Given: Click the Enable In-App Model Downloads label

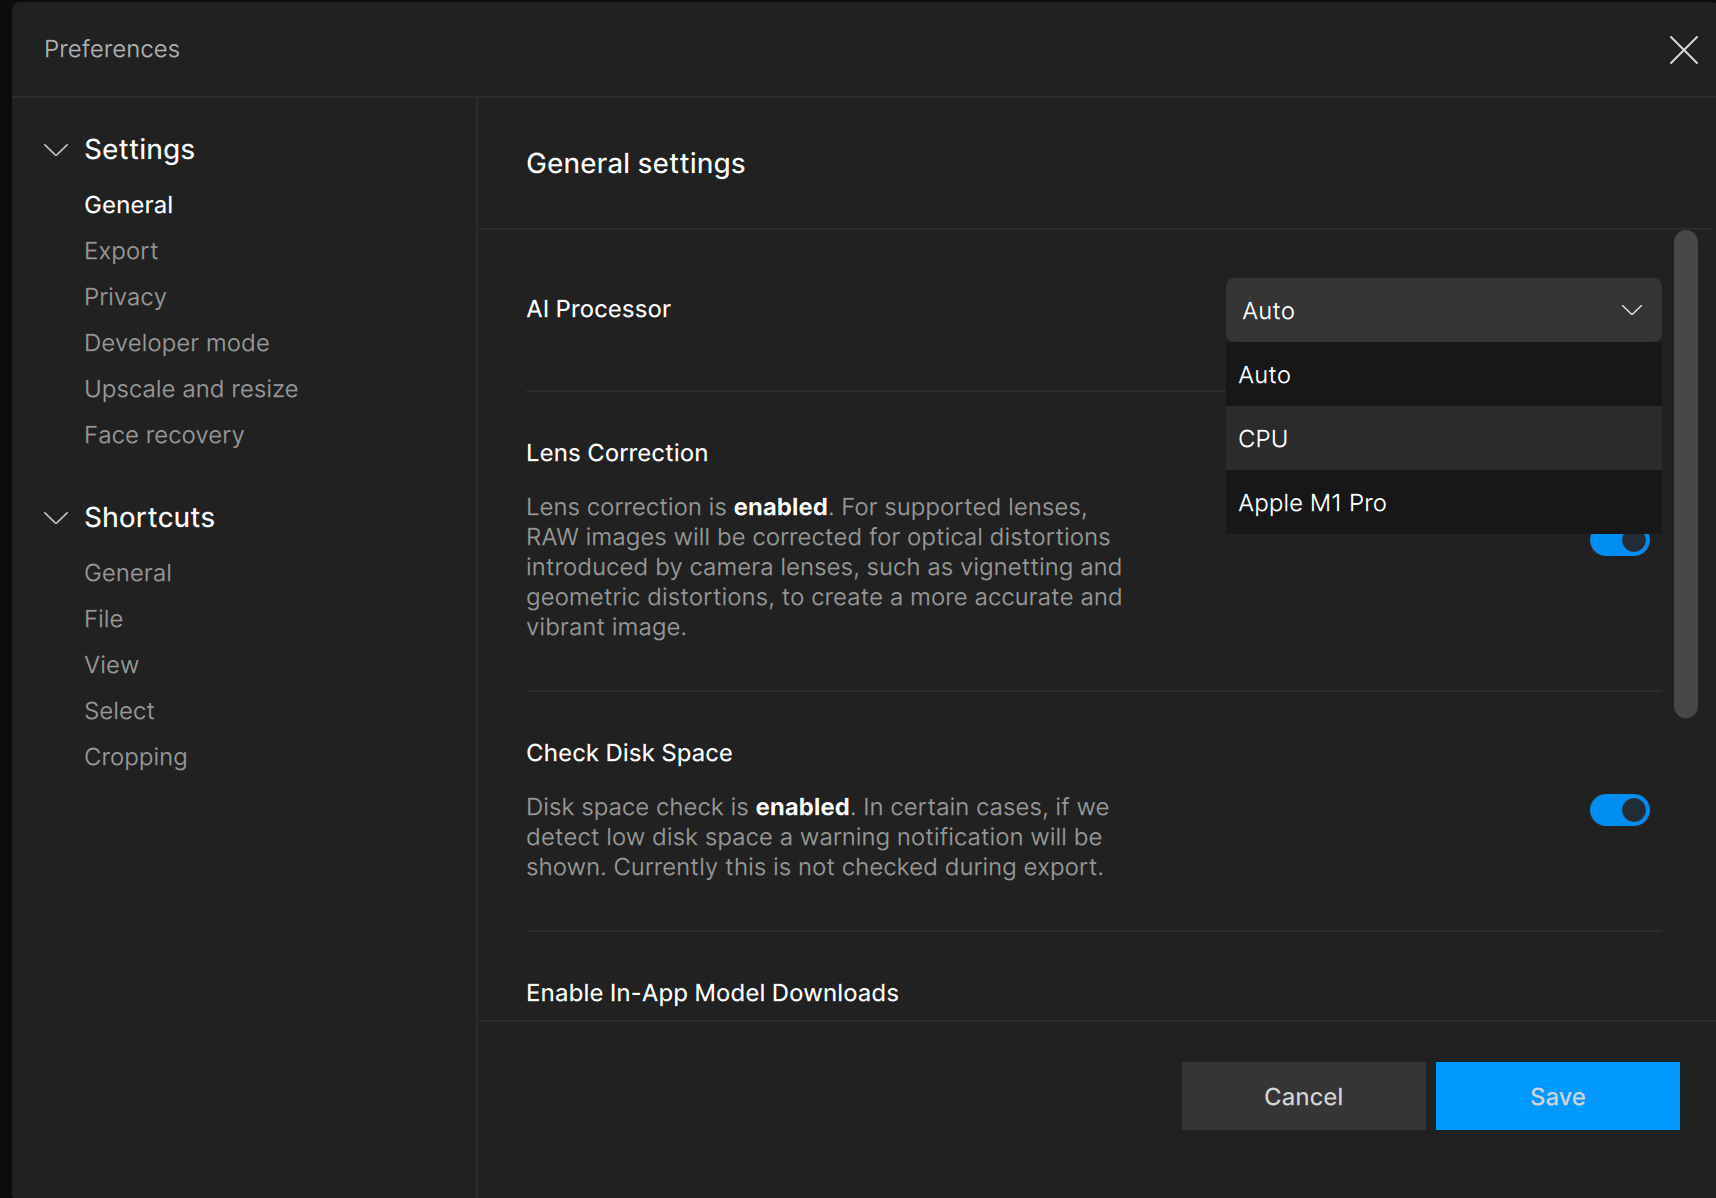Looking at the screenshot, I should point(712,993).
